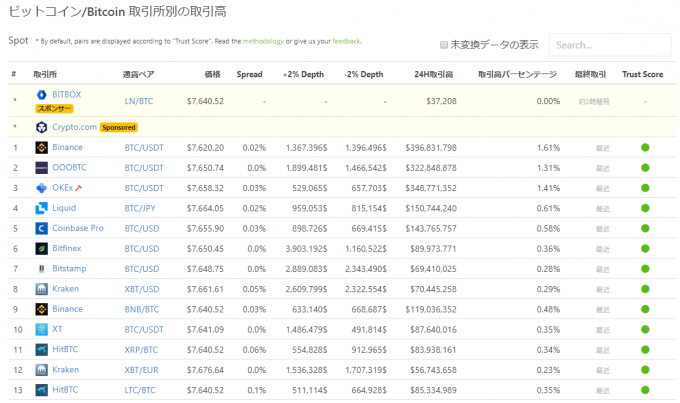
Task: Sort by the -2% Depth column header
Action: click(x=364, y=74)
